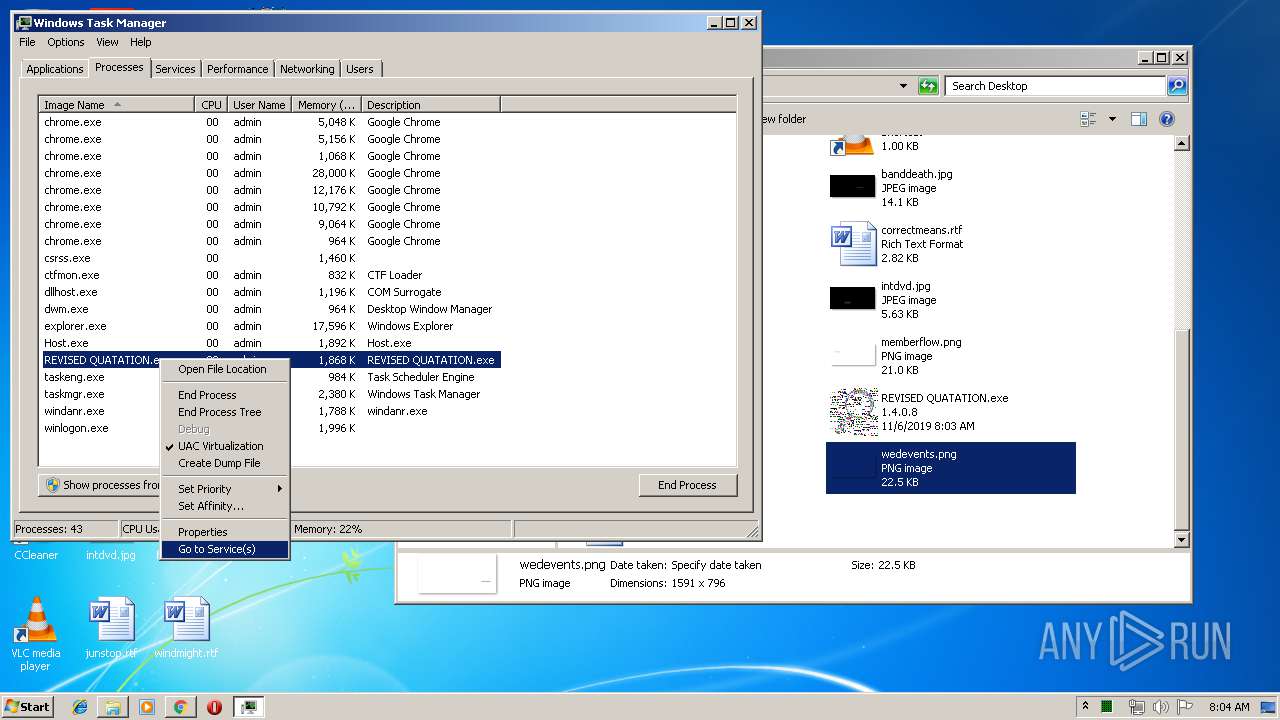Toggle the preview pane icon in Explorer
The width and height of the screenshot is (1280, 720).
1138,119
